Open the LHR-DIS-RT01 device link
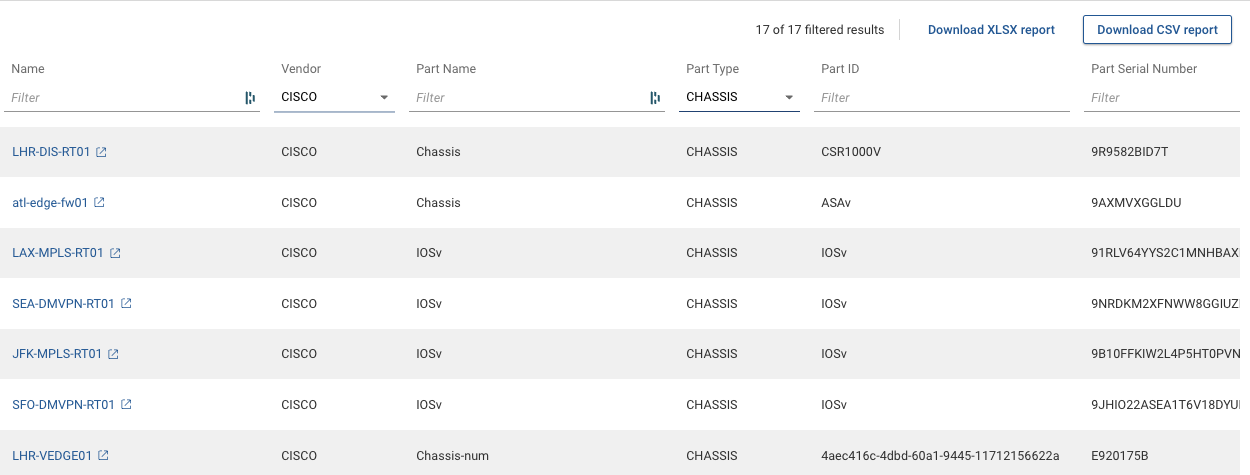 coord(51,152)
